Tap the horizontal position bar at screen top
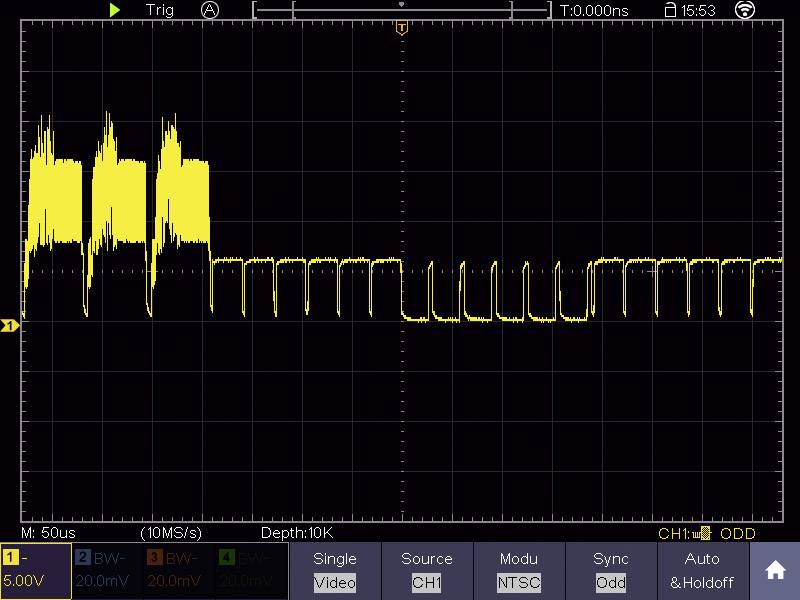The height and width of the screenshot is (600, 800). click(x=400, y=10)
